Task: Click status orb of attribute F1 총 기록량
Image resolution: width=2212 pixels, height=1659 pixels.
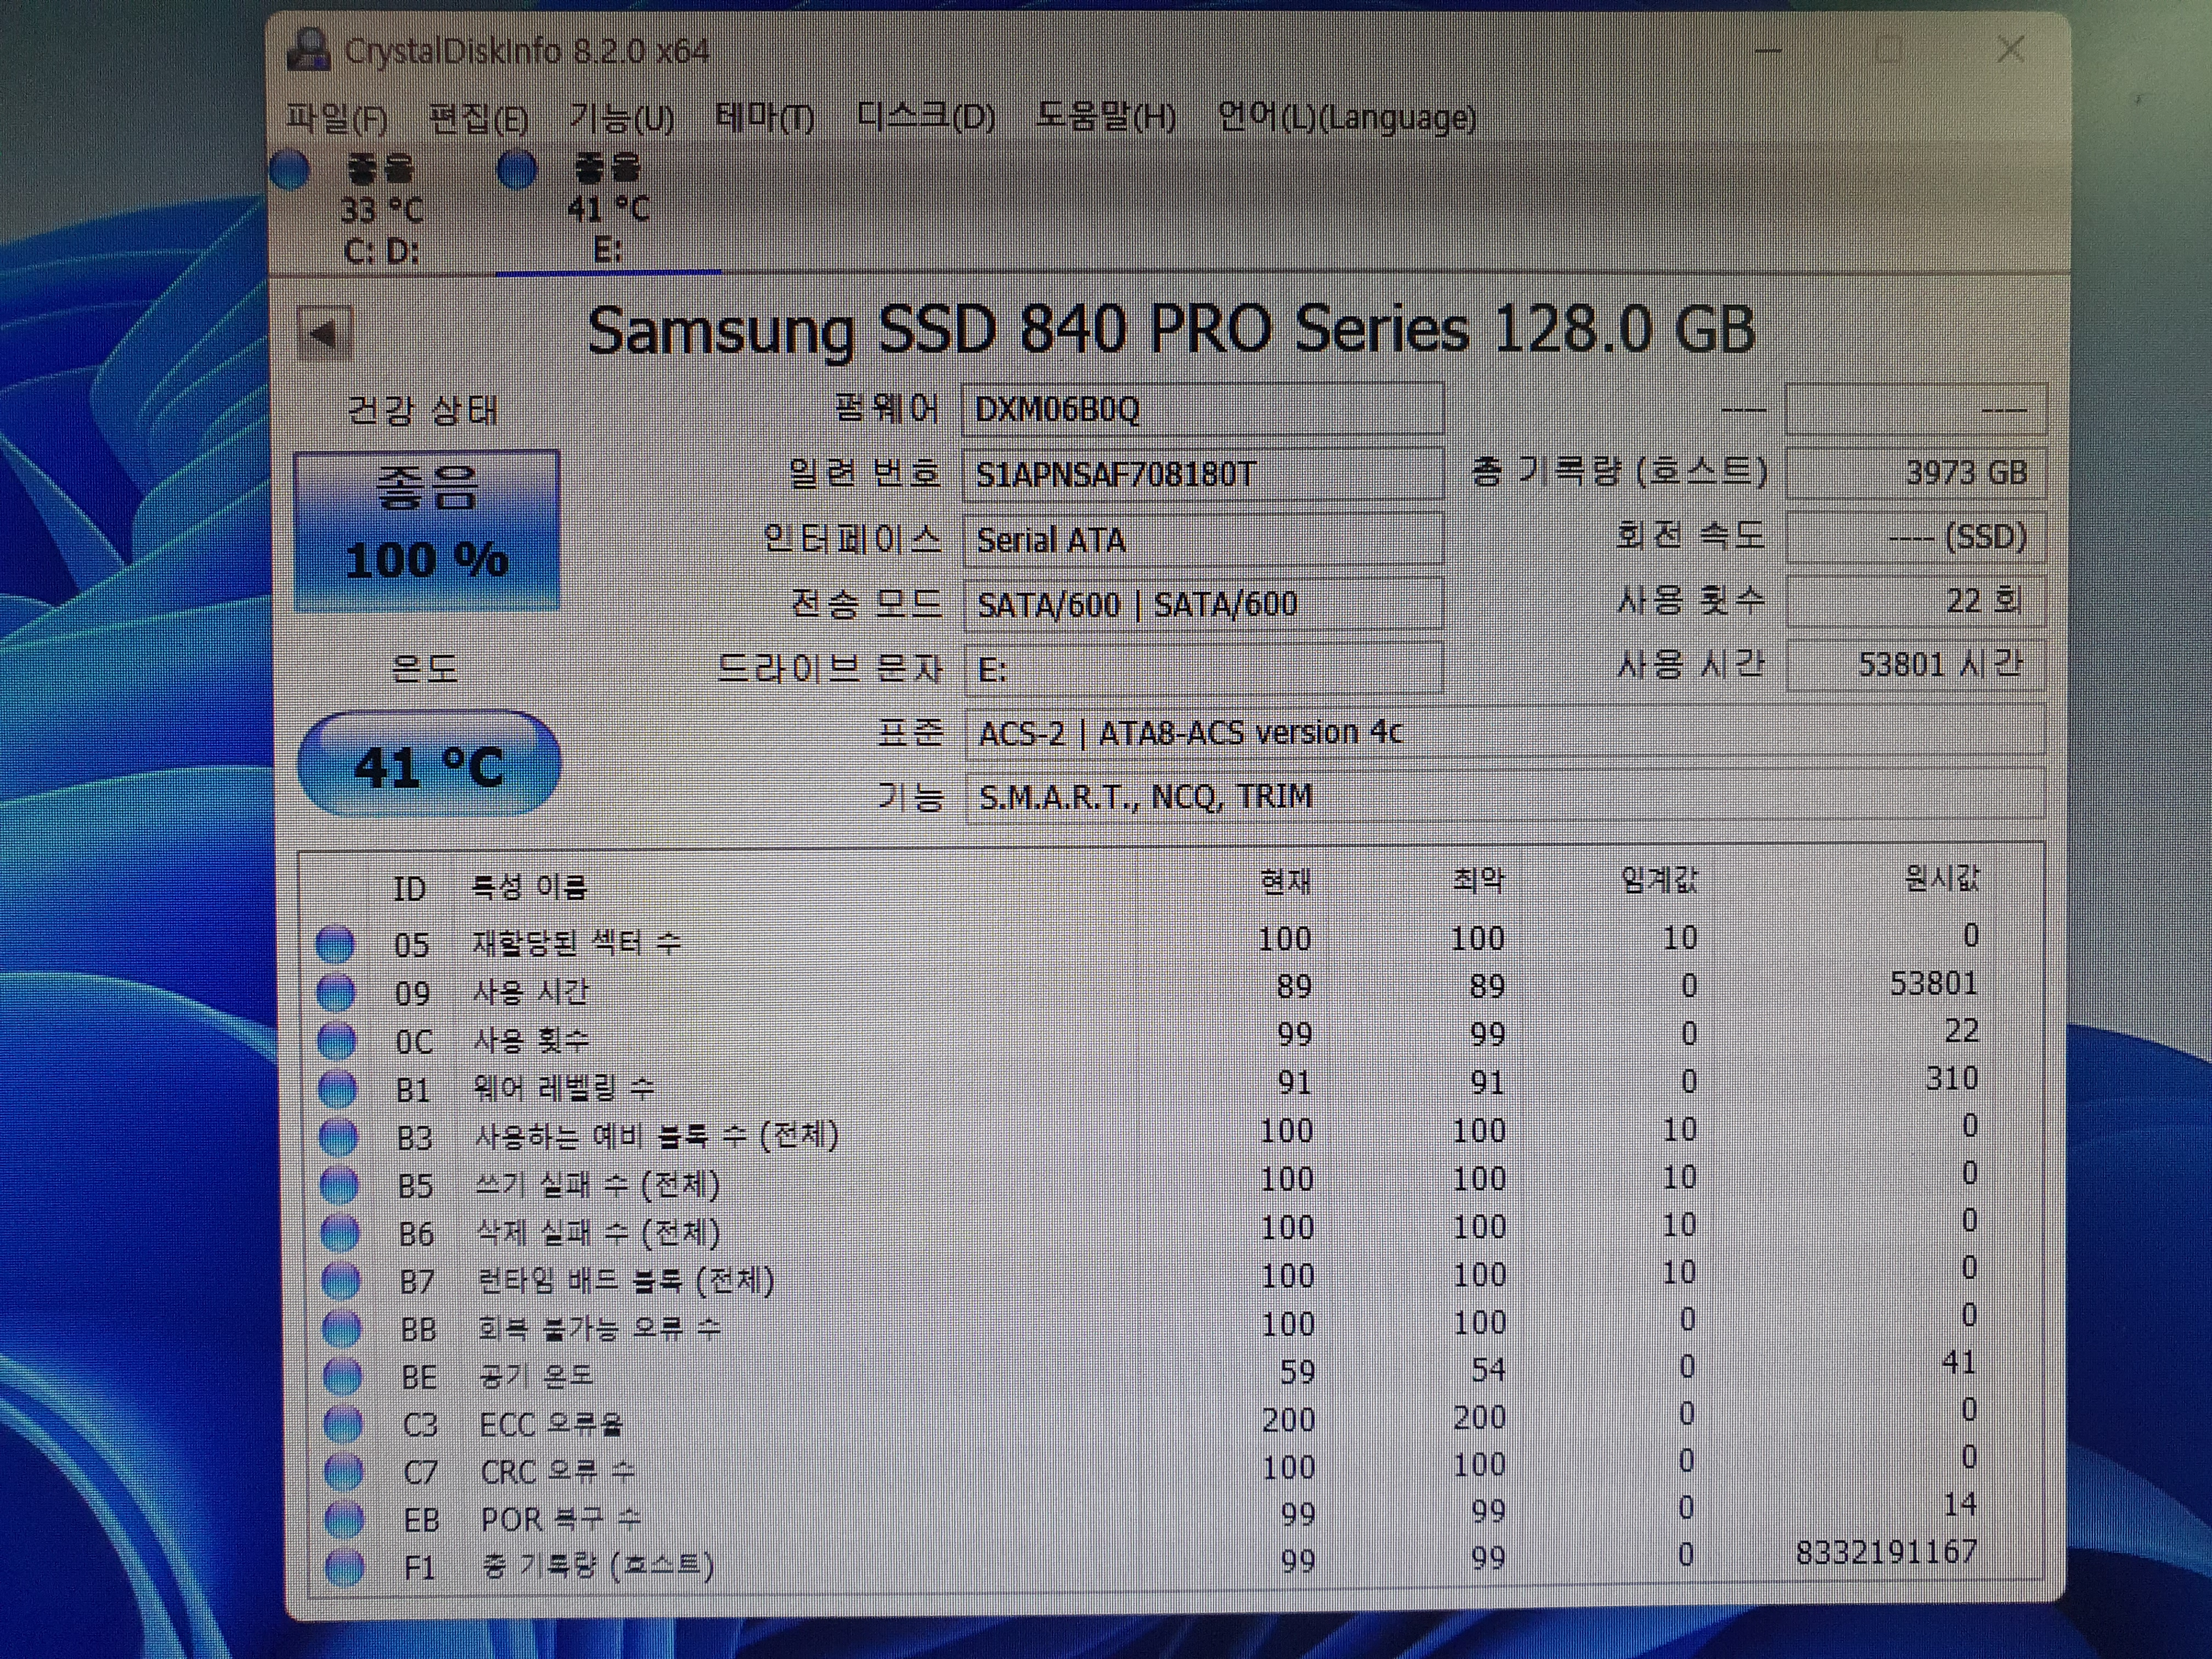Action: [x=345, y=1566]
